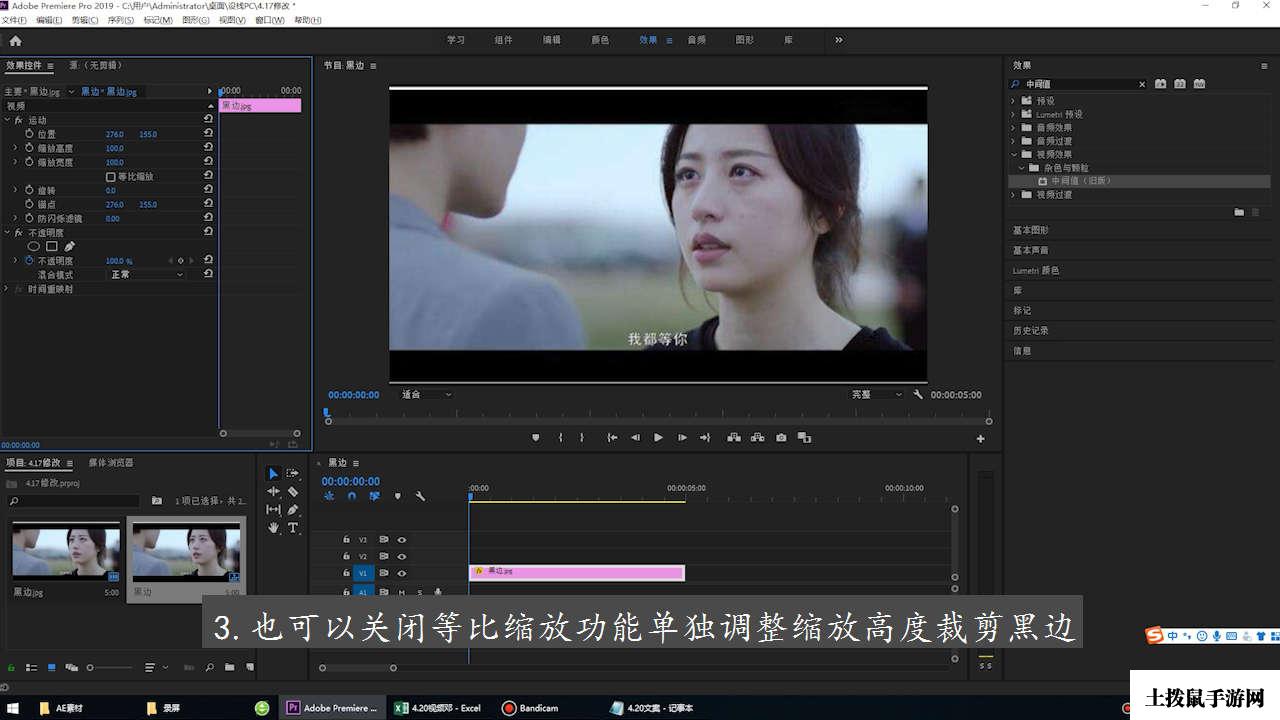Reset the 位置 parameter
The height and width of the screenshot is (720, 1280).
pyautogui.click(x=208, y=133)
